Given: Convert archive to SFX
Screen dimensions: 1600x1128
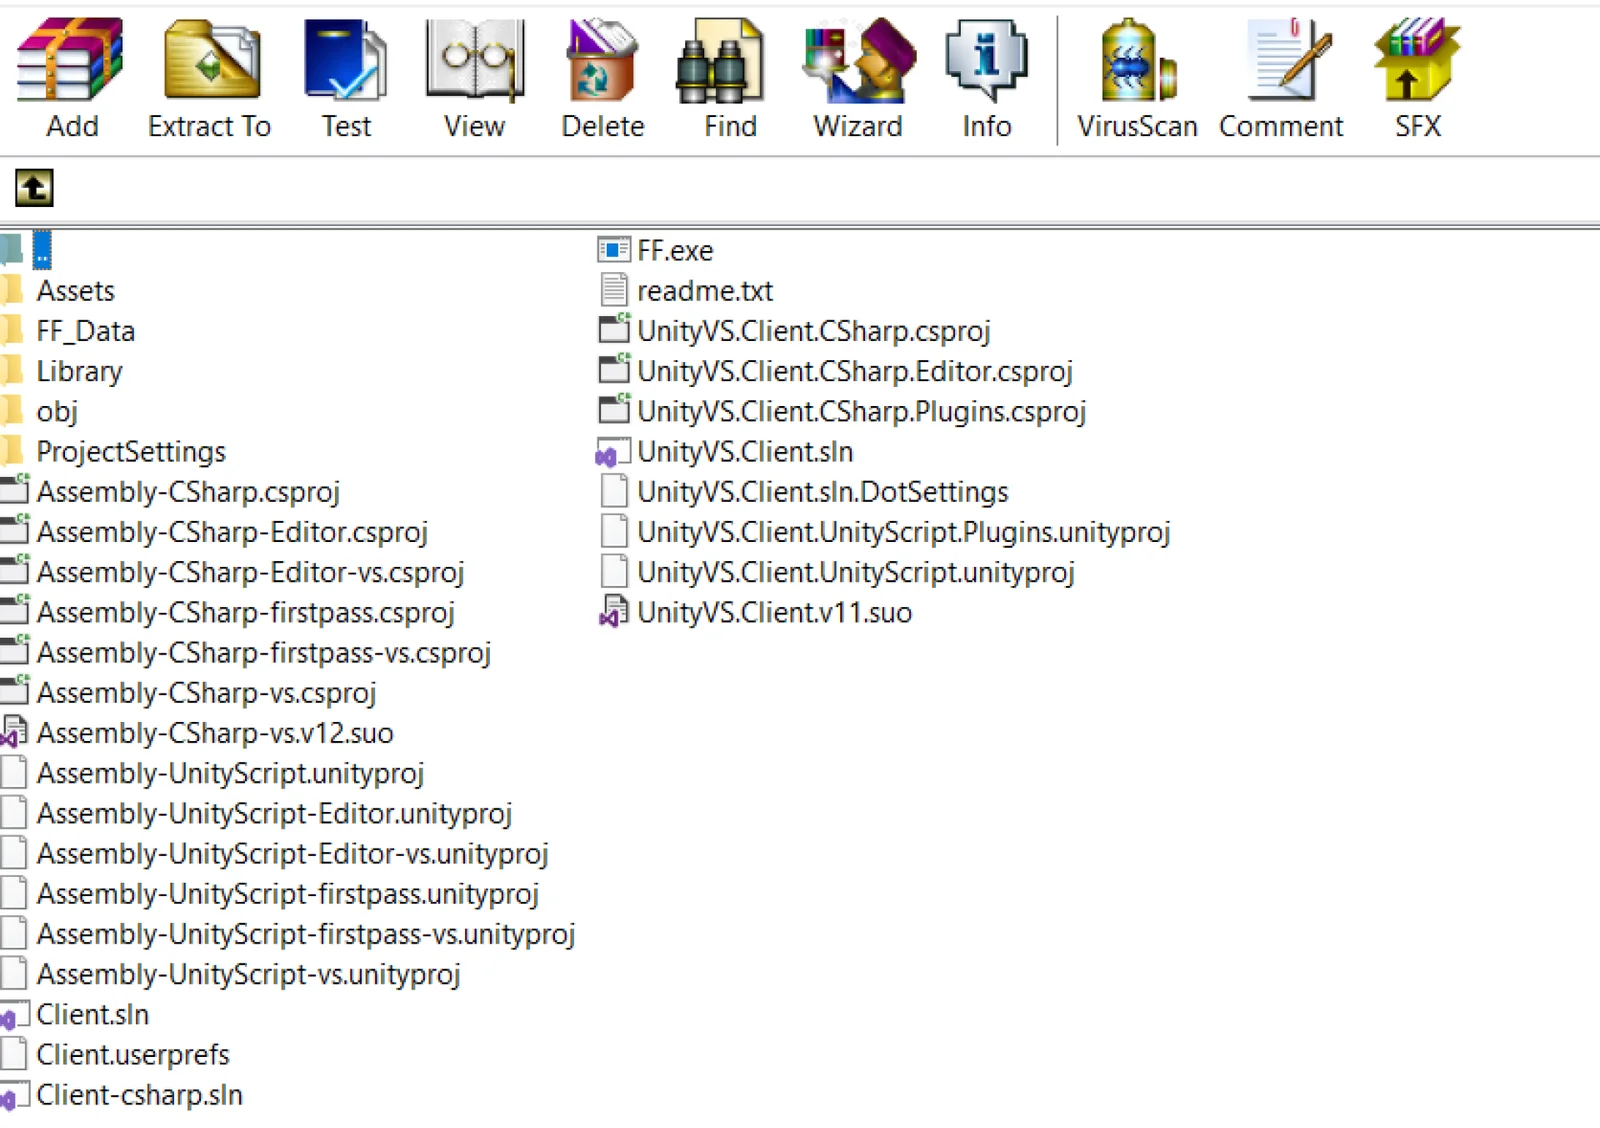Looking at the screenshot, I should (1417, 78).
